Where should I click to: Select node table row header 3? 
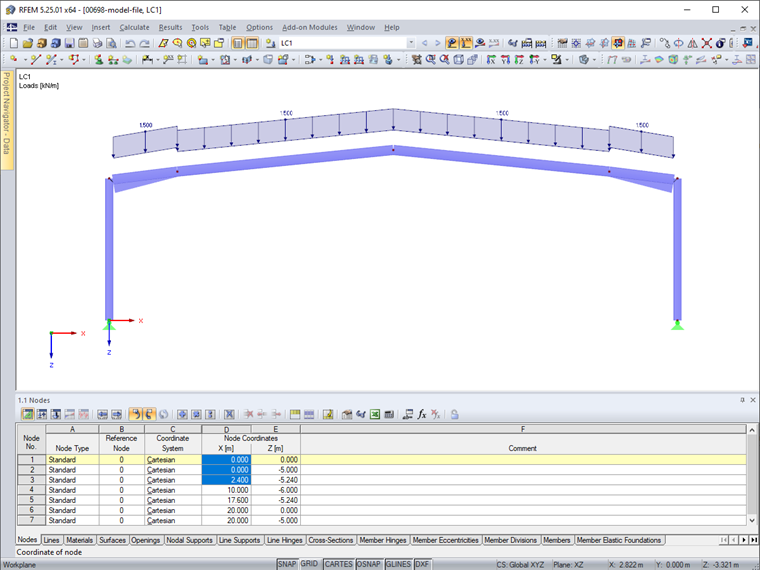32,480
